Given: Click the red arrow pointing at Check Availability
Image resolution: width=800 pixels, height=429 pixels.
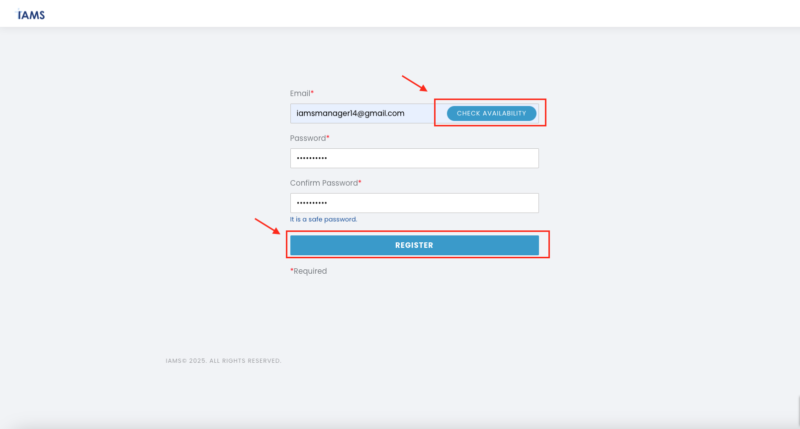Looking at the screenshot, I should [414, 84].
